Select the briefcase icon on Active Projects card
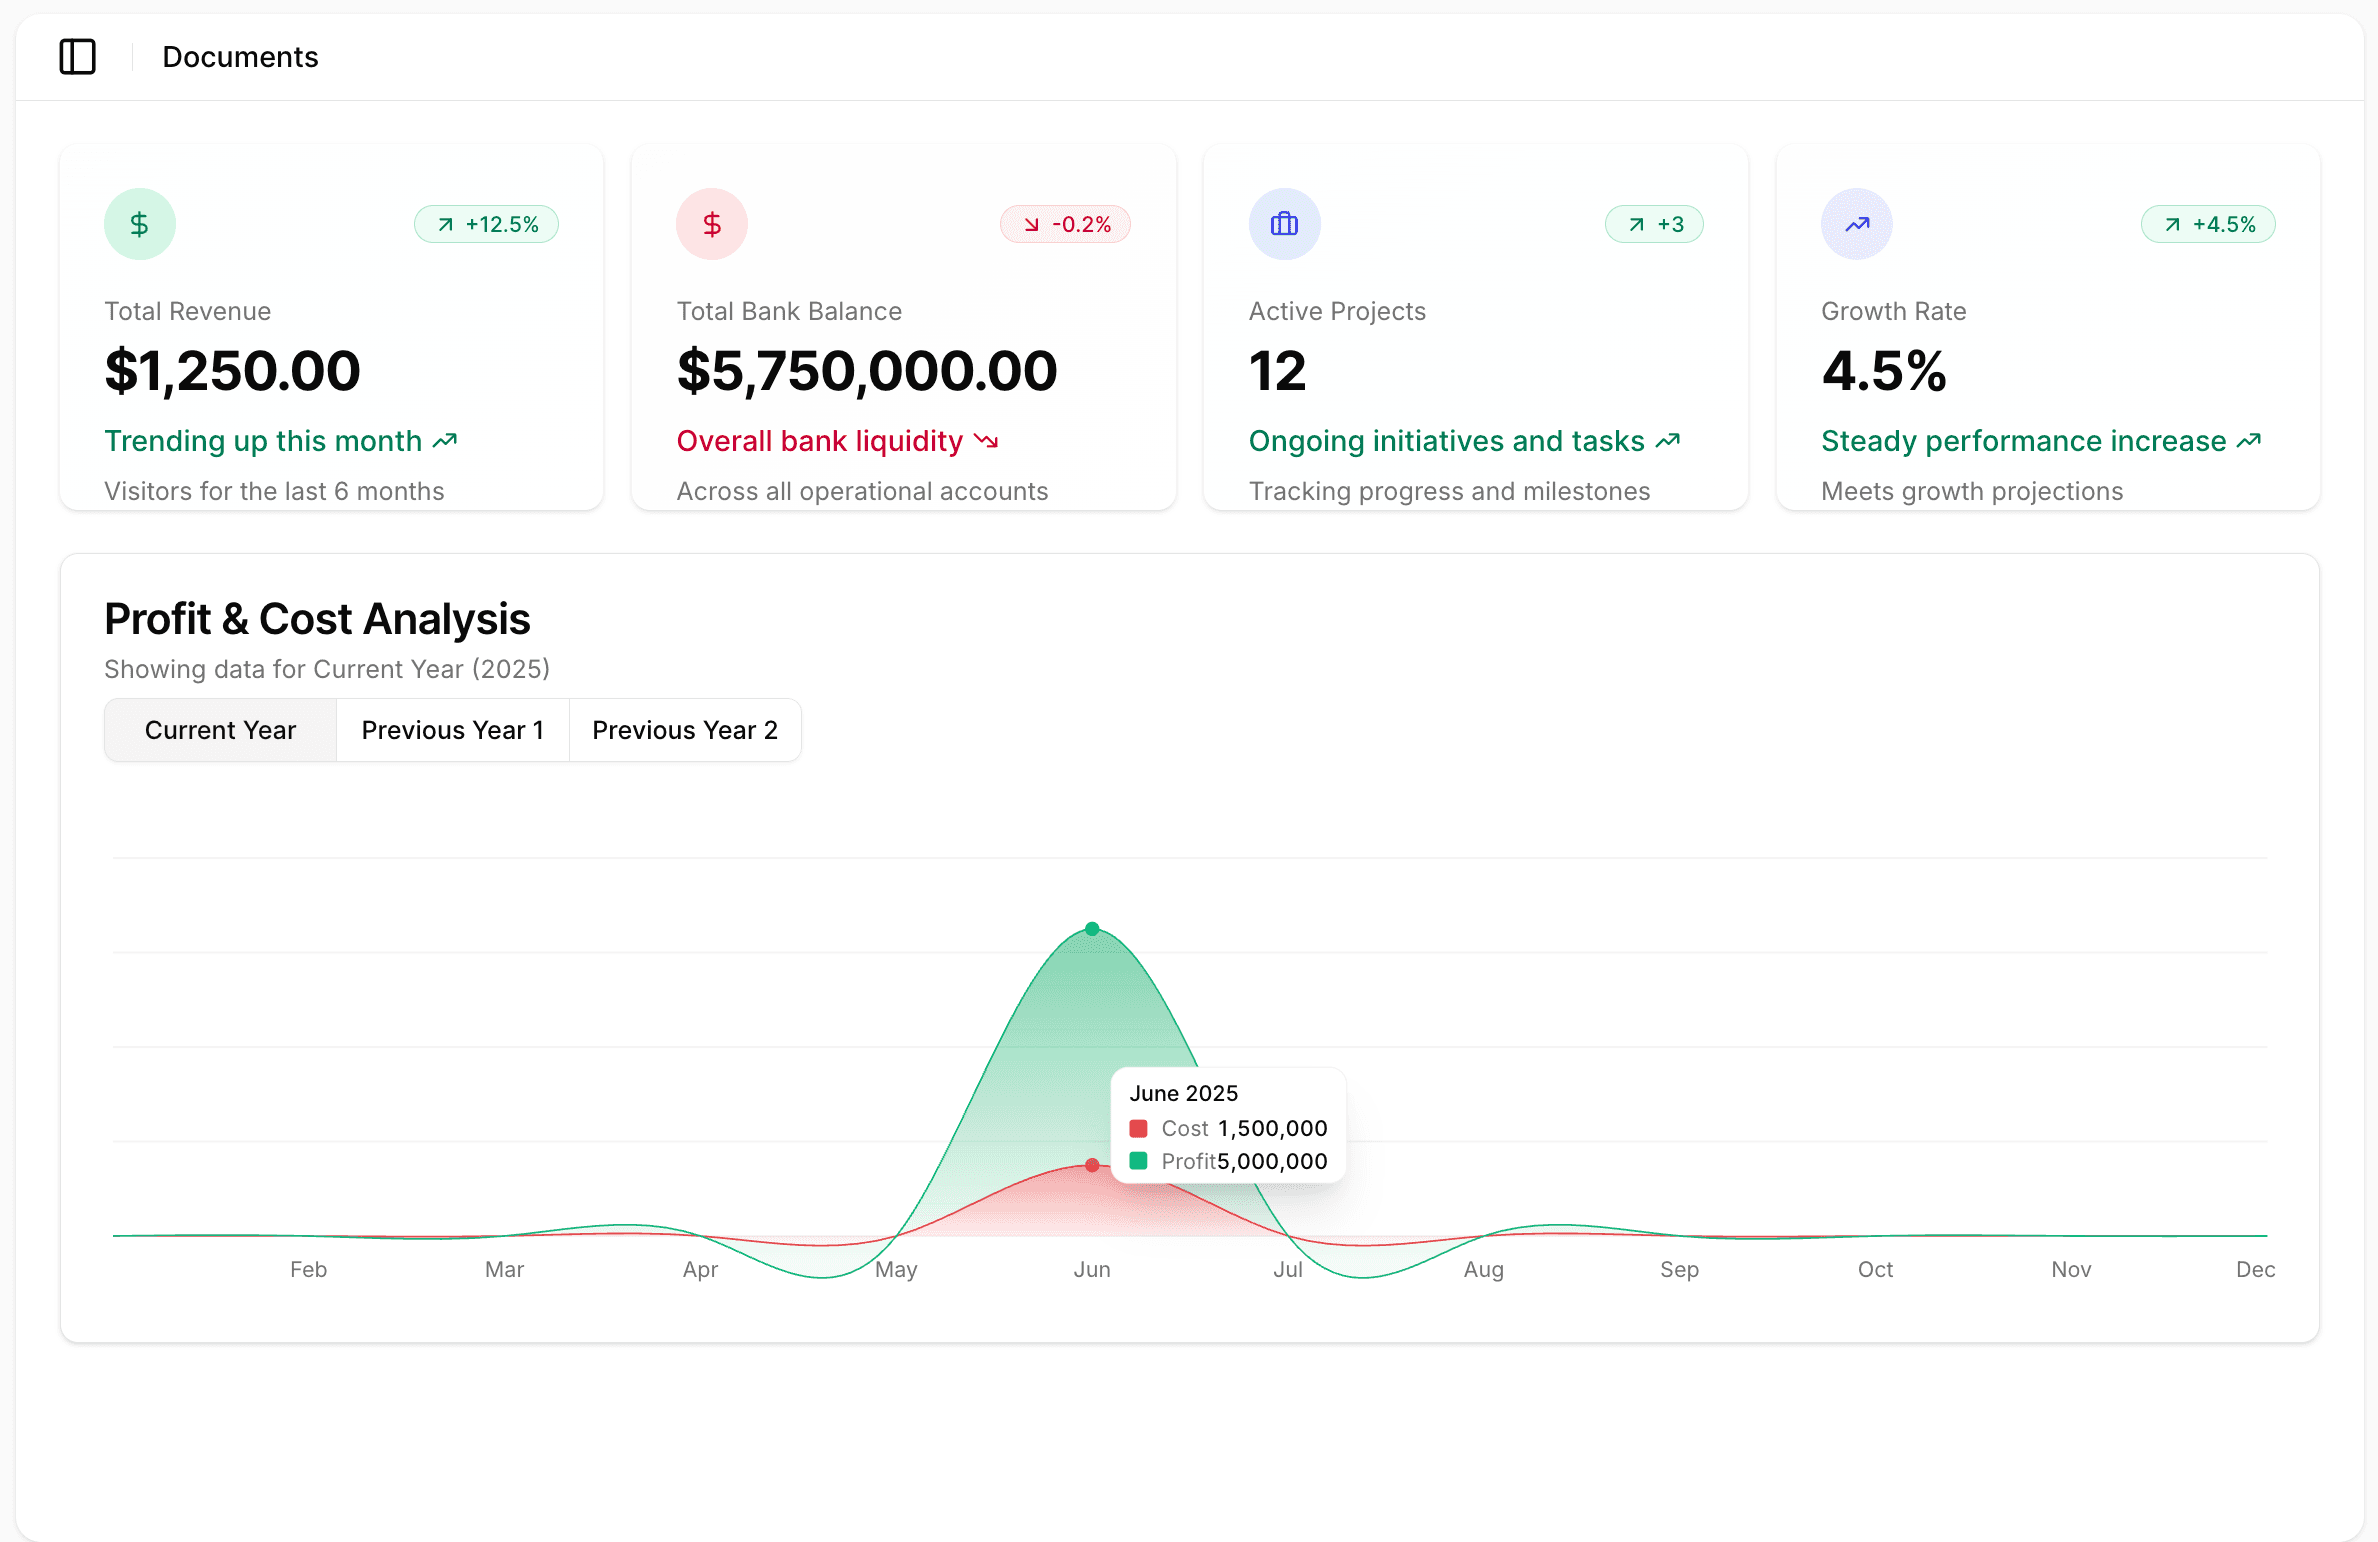The height and width of the screenshot is (1542, 2378). (x=1284, y=223)
